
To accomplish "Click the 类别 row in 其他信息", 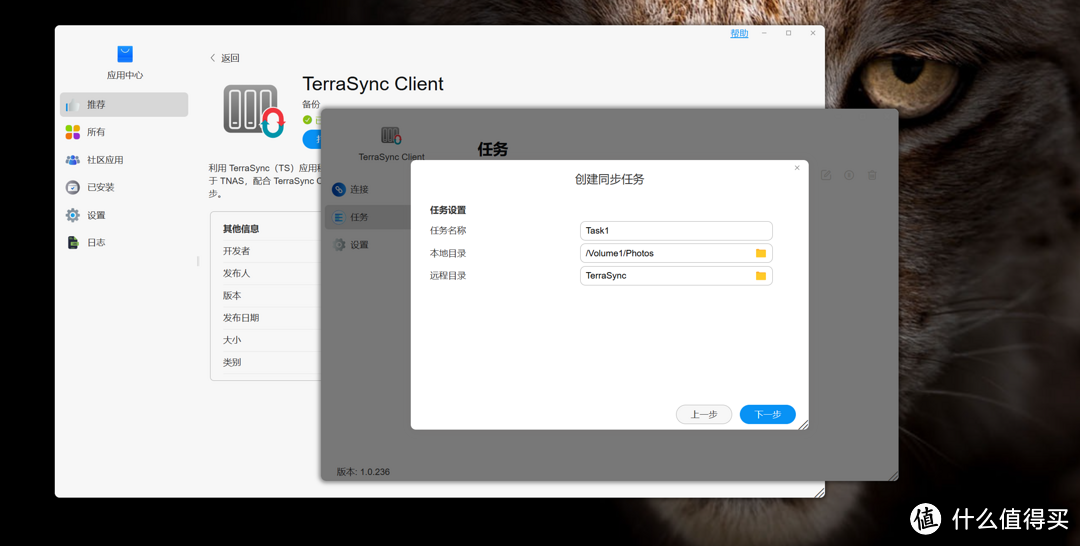I will 271,362.
